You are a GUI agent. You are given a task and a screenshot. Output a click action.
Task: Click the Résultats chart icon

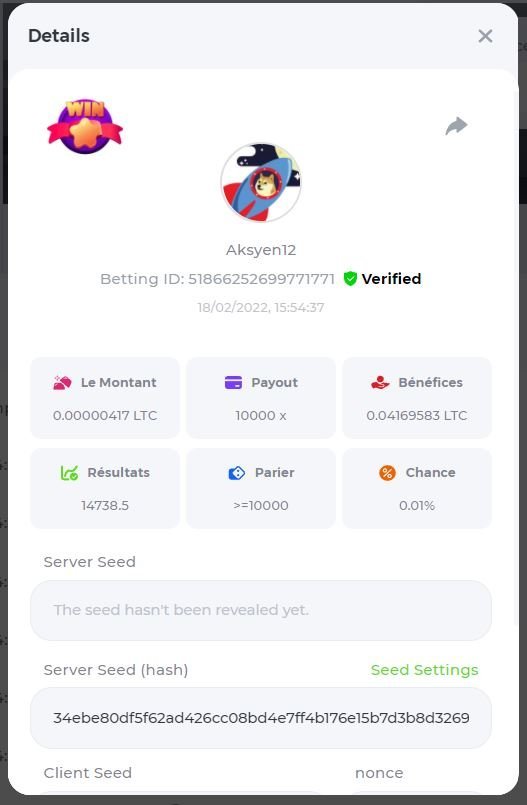tap(69, 472)
